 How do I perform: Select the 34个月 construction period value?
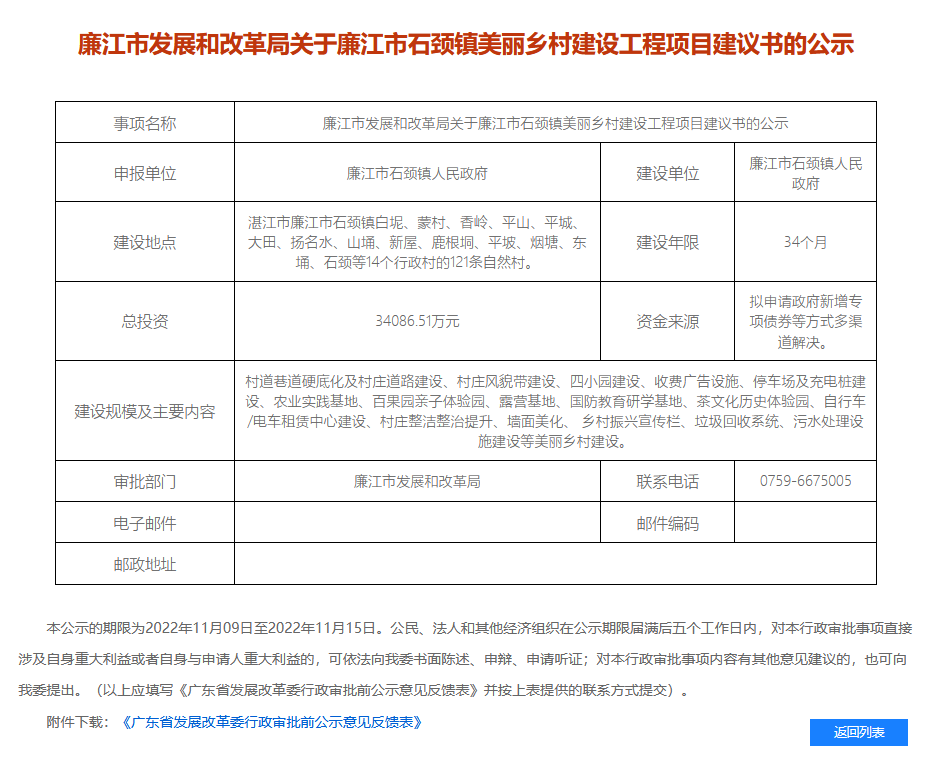coord(805,242)
